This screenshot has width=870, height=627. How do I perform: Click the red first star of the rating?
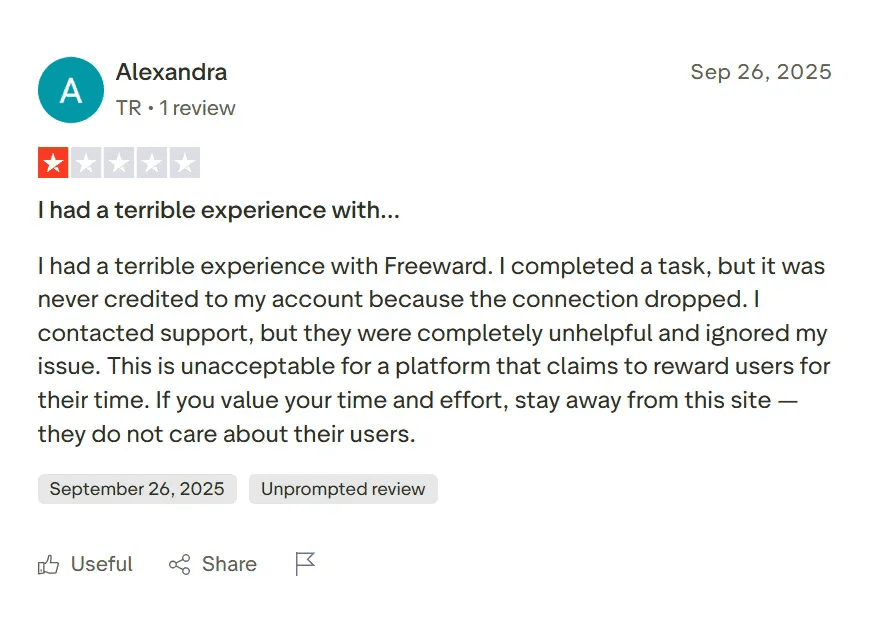pos(53,163)
